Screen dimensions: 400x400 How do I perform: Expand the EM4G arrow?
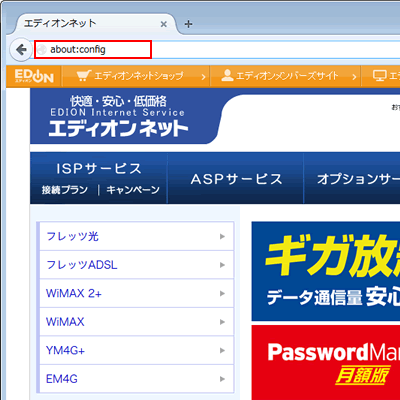222,379
